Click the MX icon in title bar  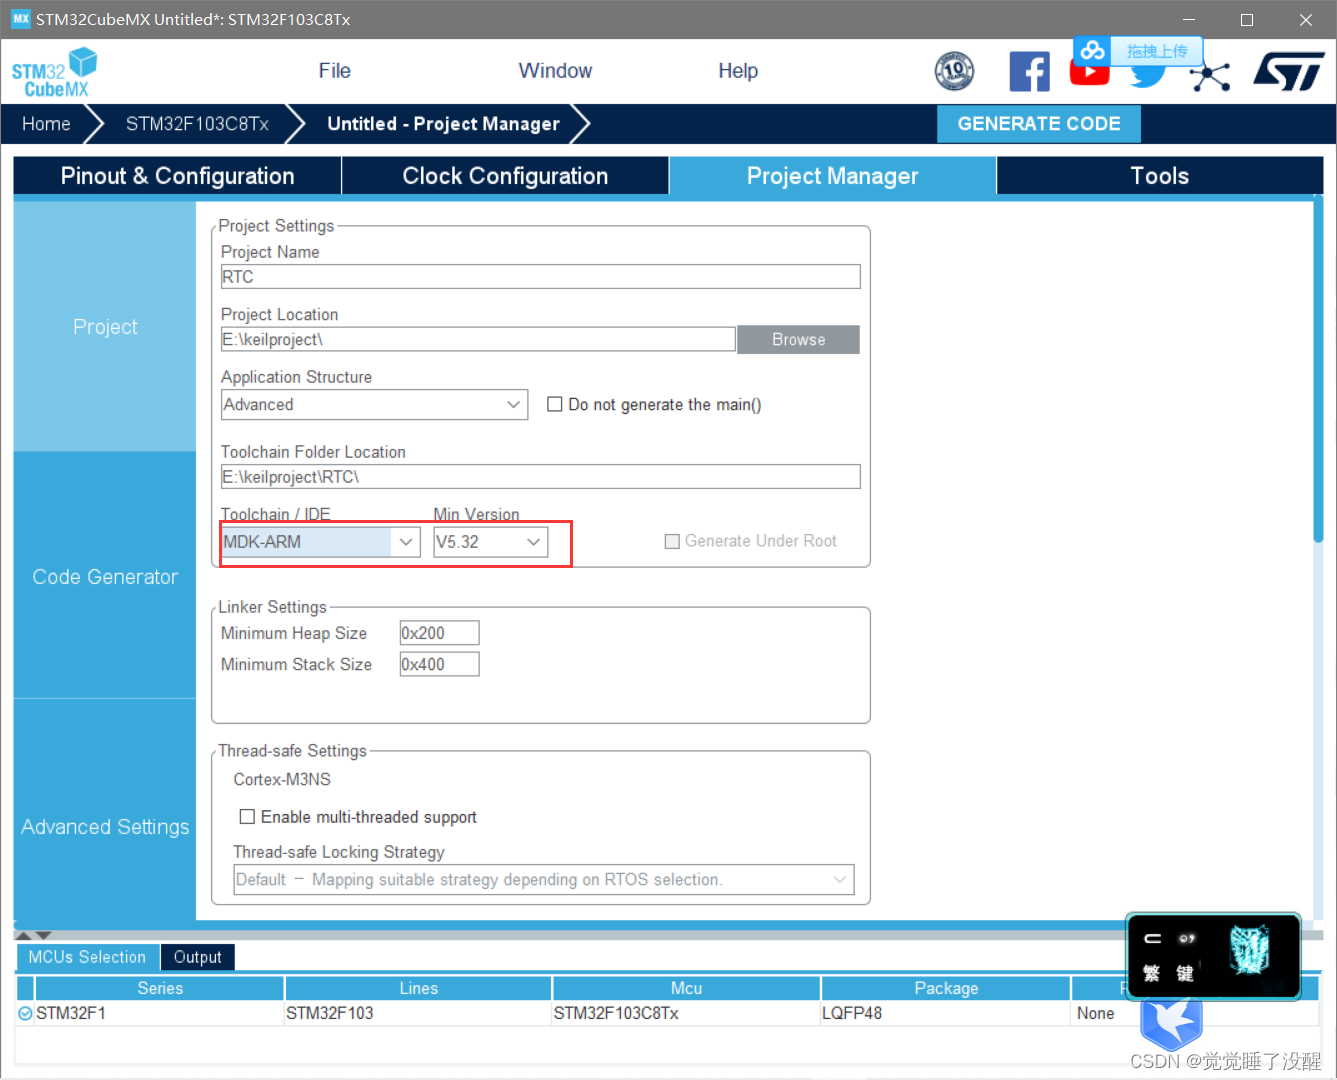click(20, 19)
